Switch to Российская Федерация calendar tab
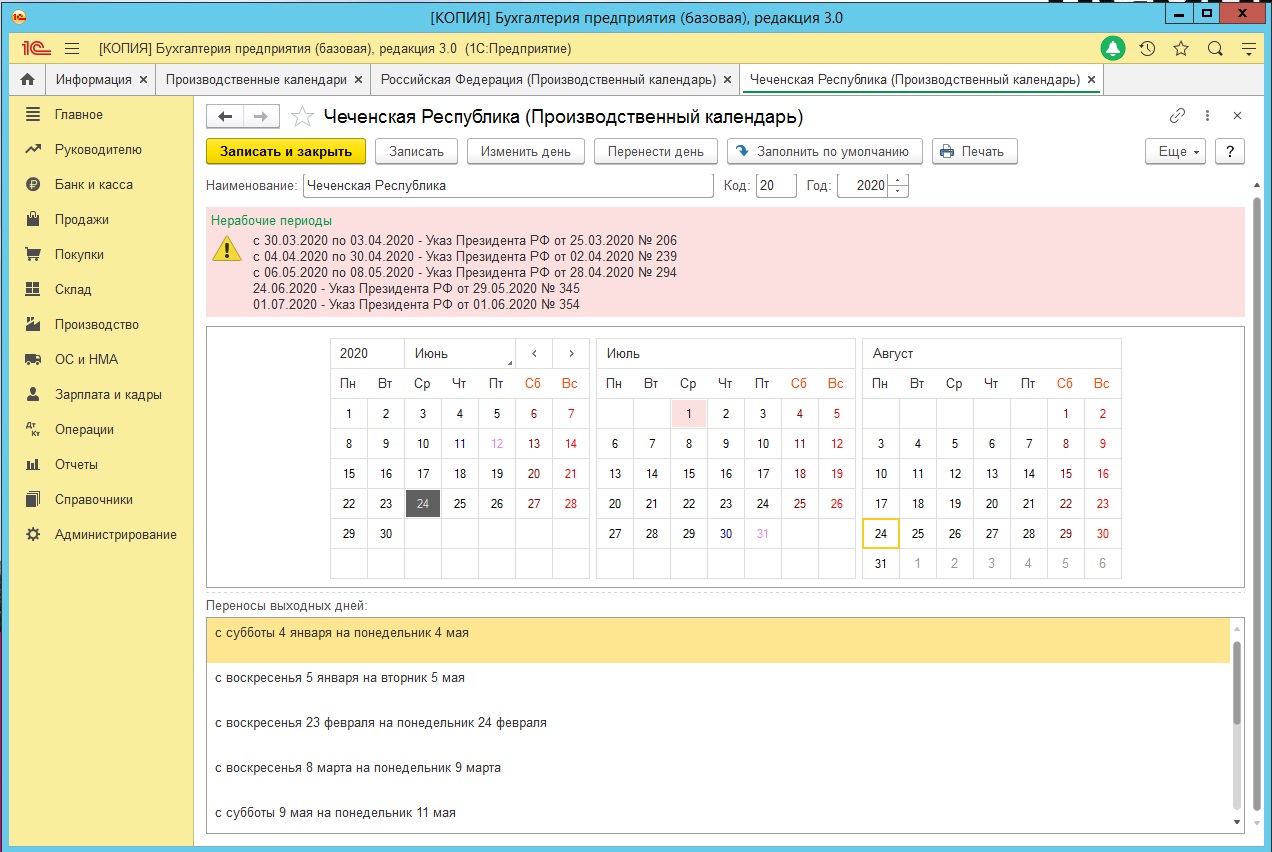The width and height of the screenshot is (1272, 852). [546, 79]
